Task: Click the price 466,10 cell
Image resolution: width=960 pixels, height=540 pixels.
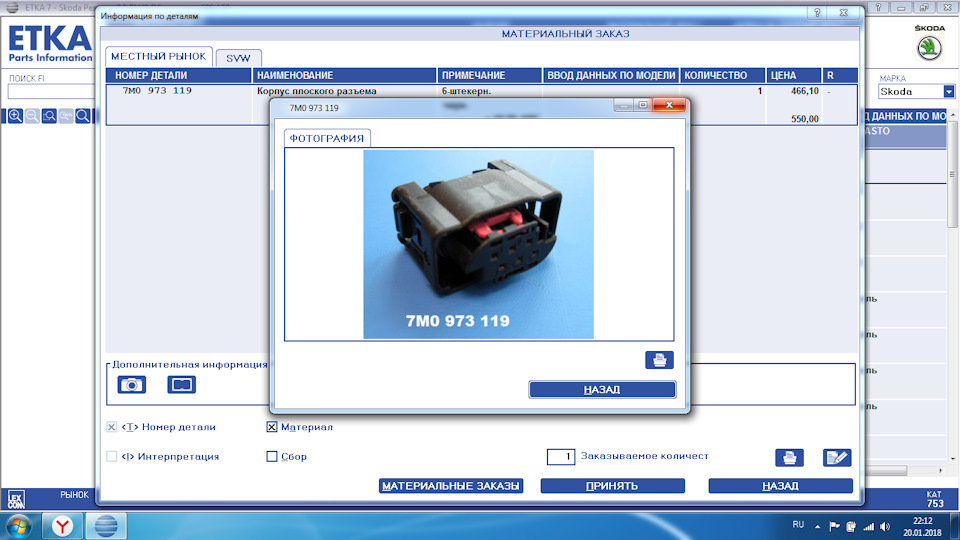Action: tap(804, 91)
